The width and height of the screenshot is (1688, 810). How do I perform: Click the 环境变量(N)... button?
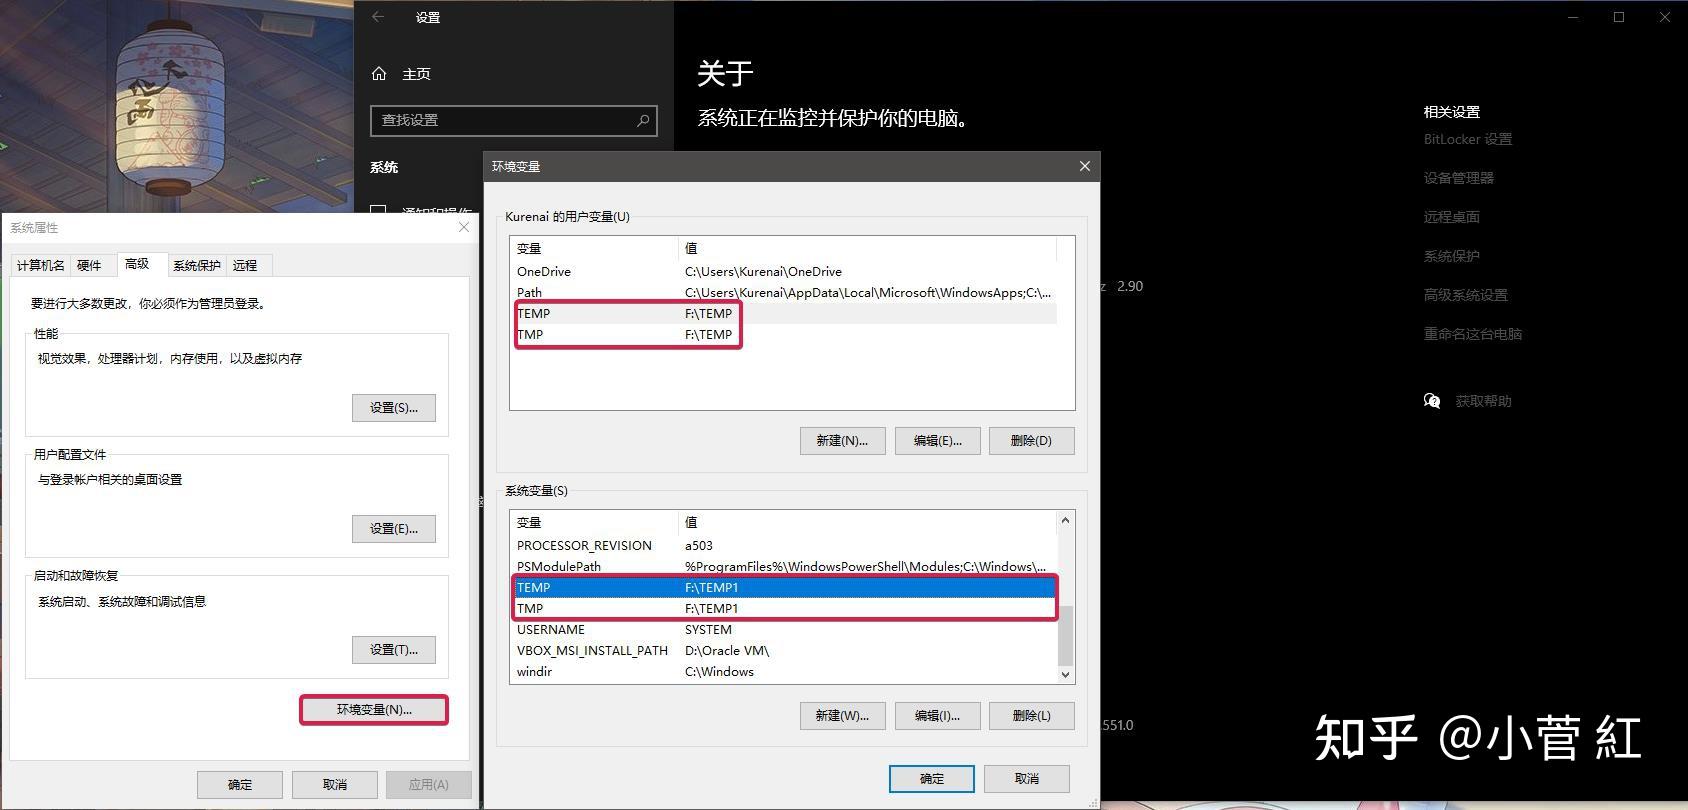tap(374, 710)
